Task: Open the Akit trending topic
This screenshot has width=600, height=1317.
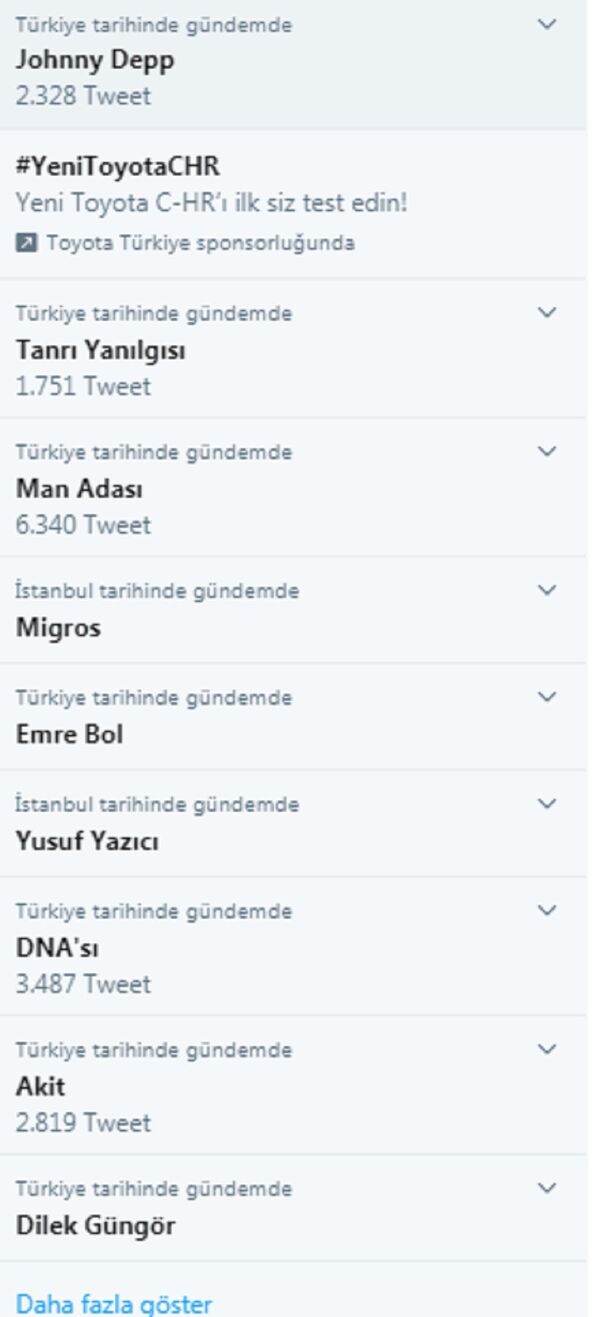Action: pyautogui.click(x=40, y=1087)
